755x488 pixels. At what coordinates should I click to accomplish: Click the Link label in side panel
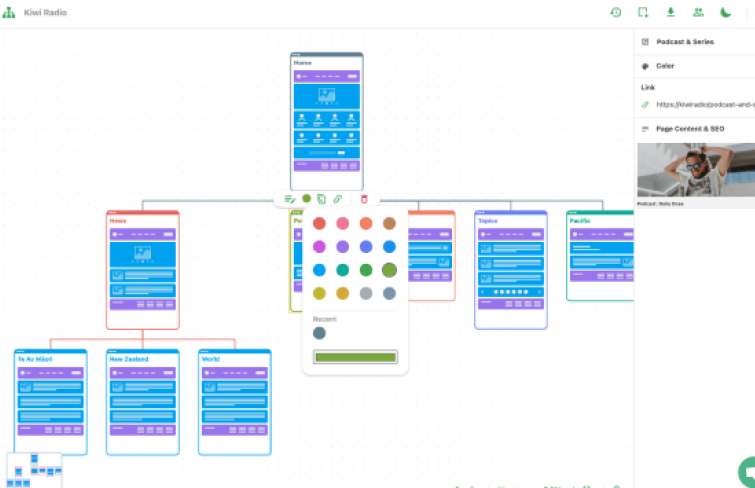click(648, 87)
